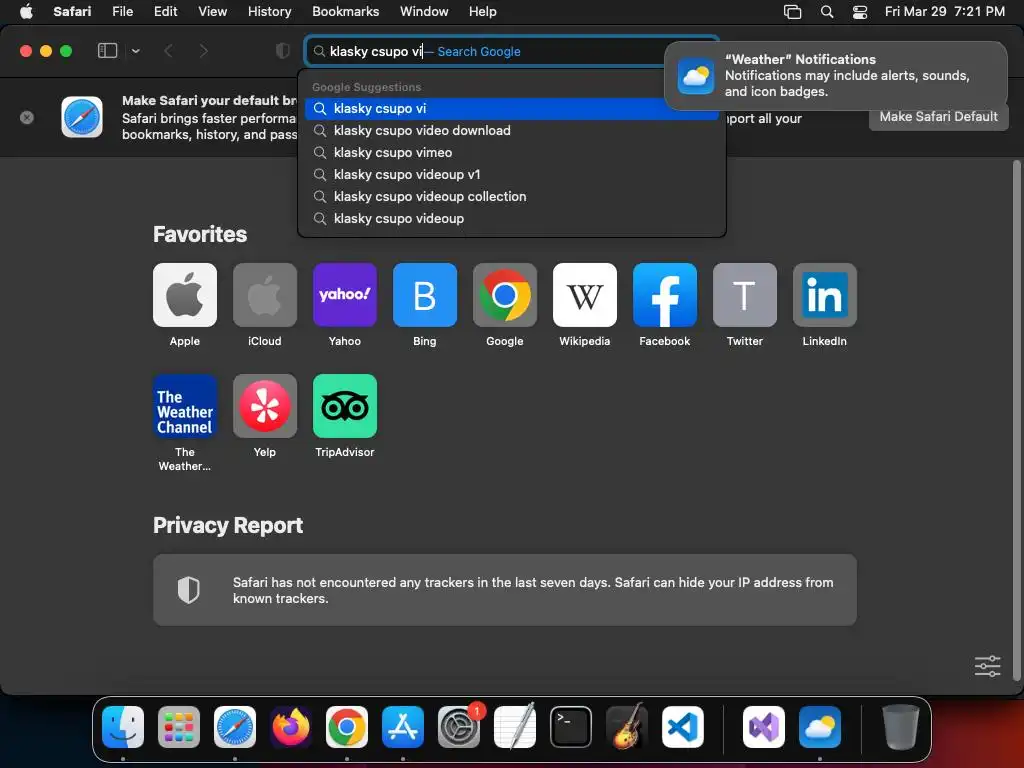The height and width of the screenshot is (768, 1024).
Task: Click the page vertical scrollbar
Action: (x=1016, y=419)
